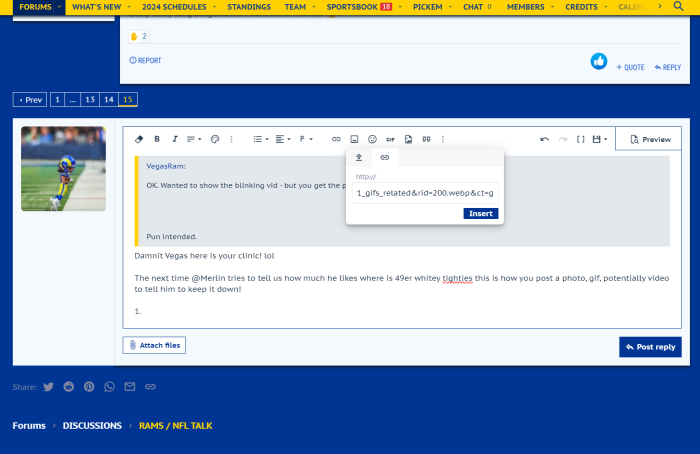Open the page jump ellipsis

click(x=72, y=100)
